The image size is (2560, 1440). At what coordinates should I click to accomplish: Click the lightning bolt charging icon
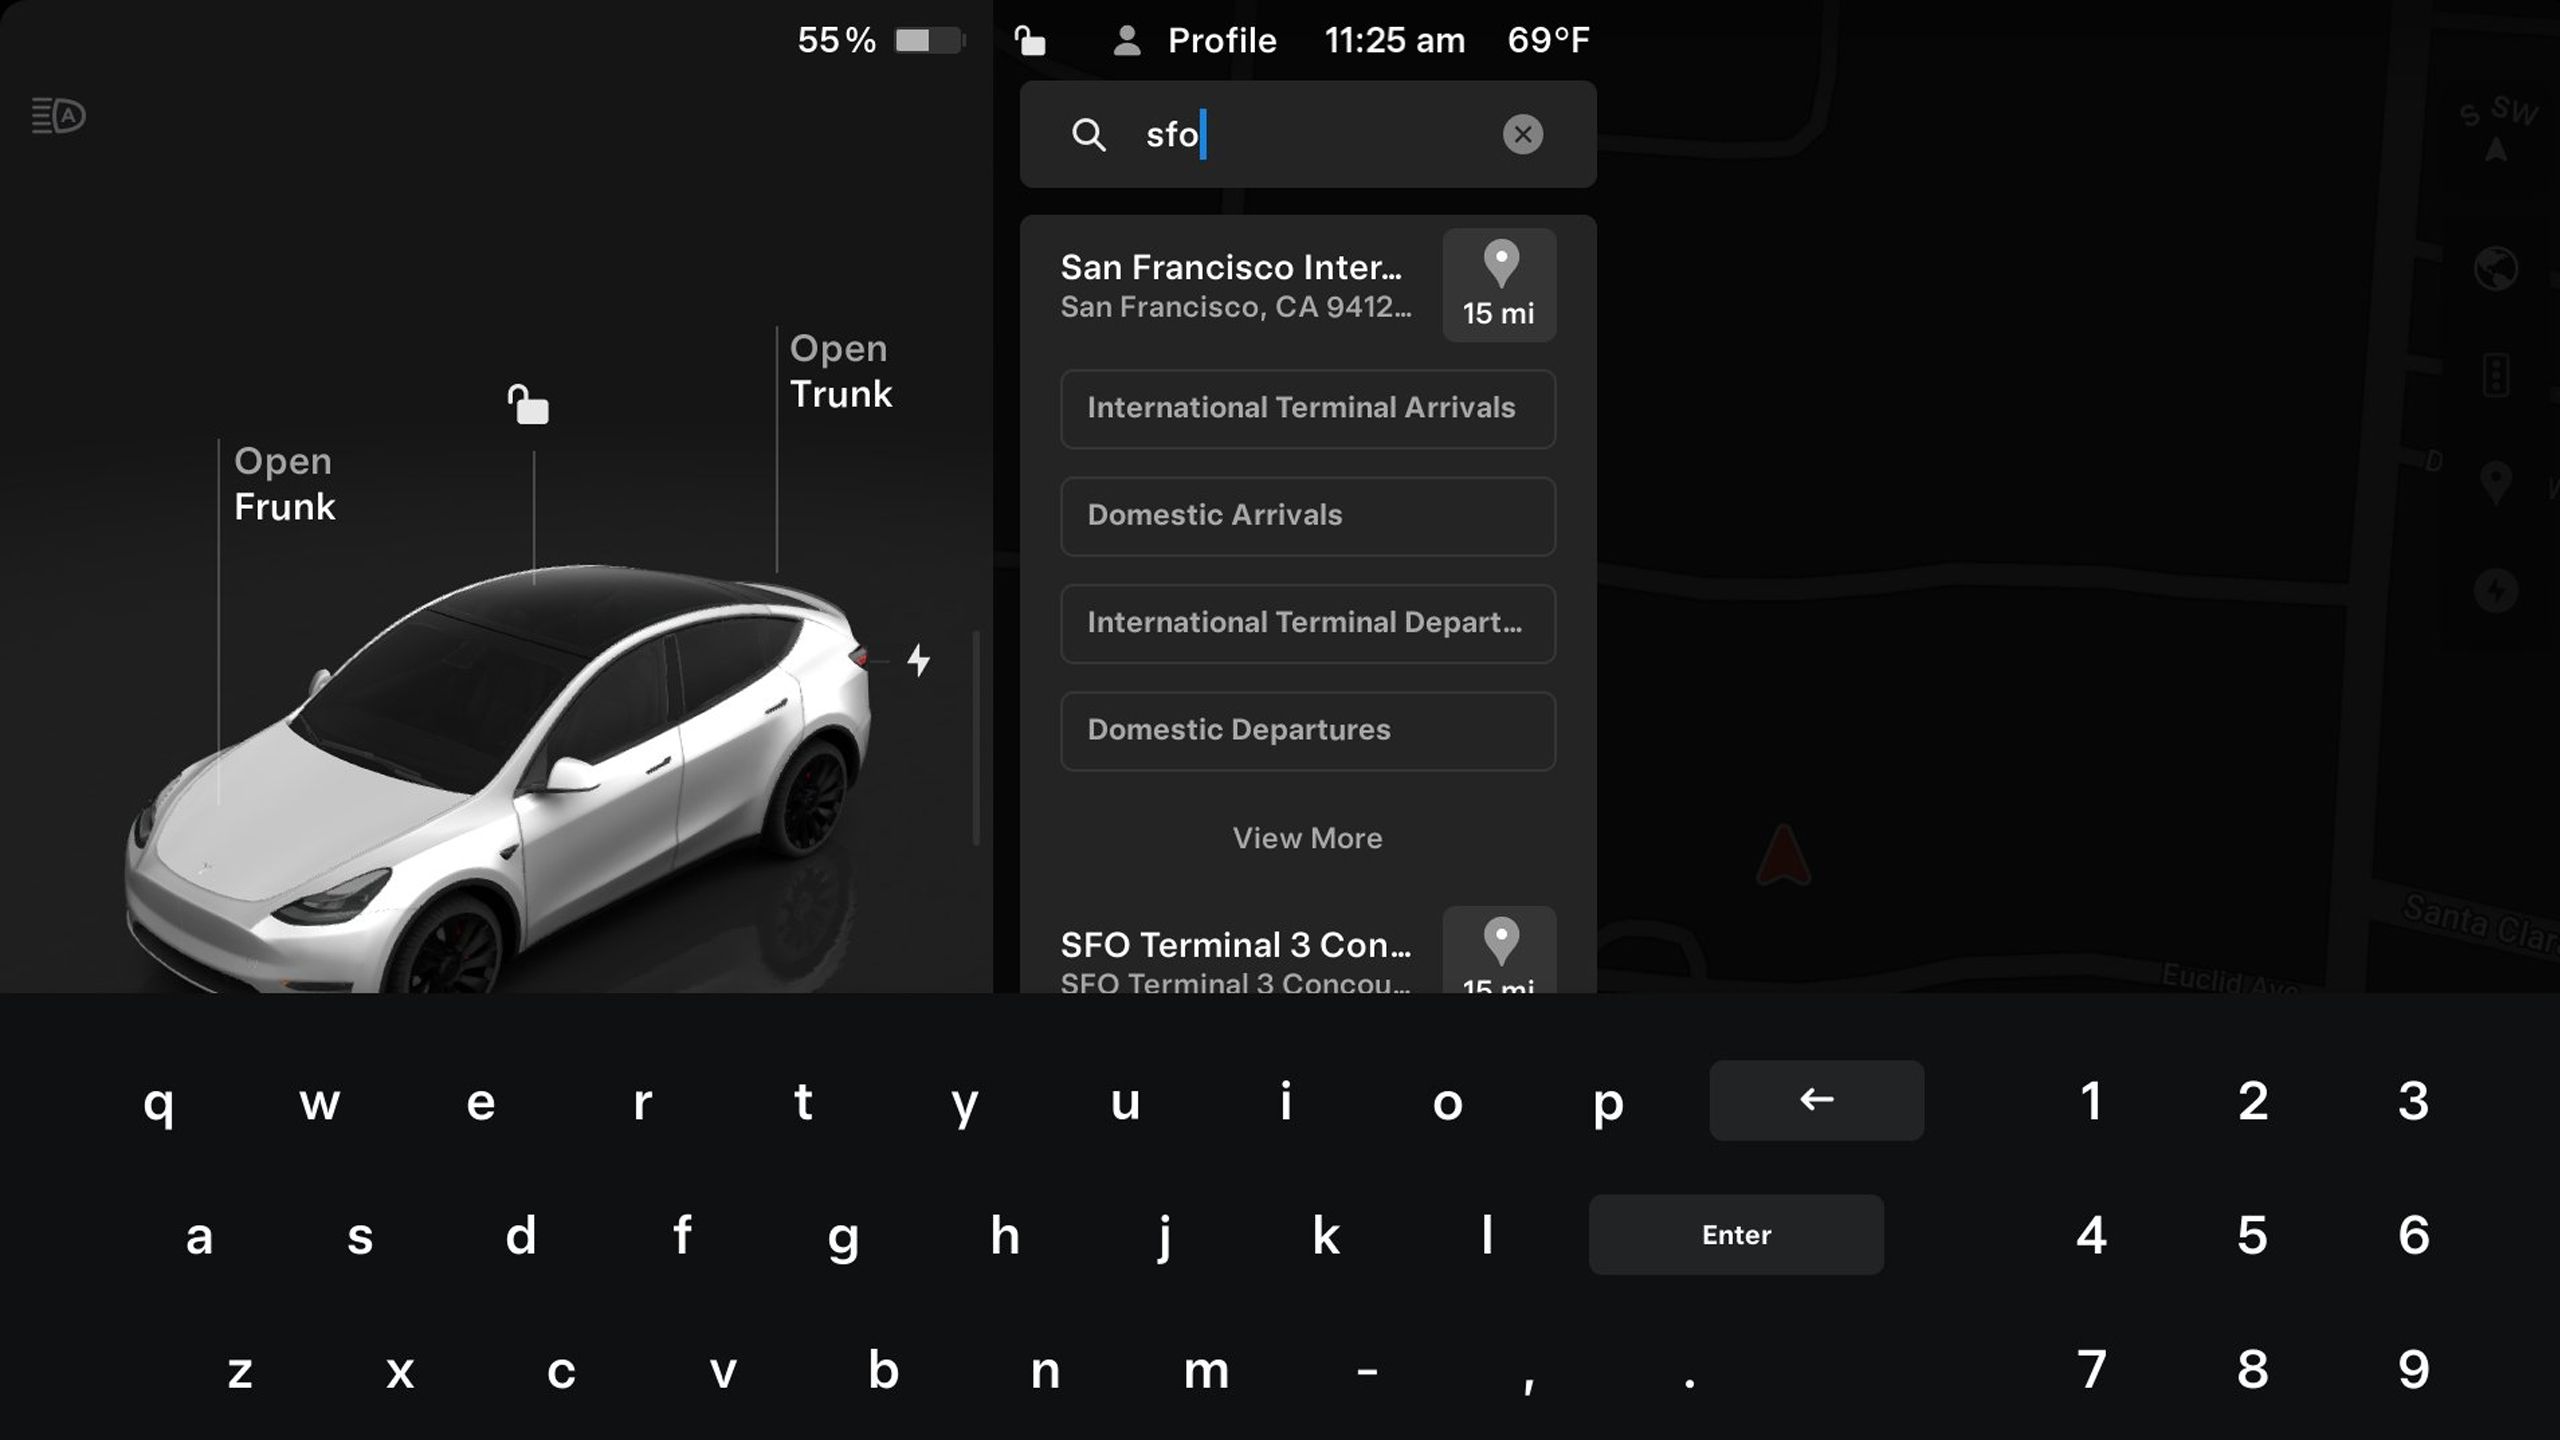pyautogui.click(x=916, y=659)
